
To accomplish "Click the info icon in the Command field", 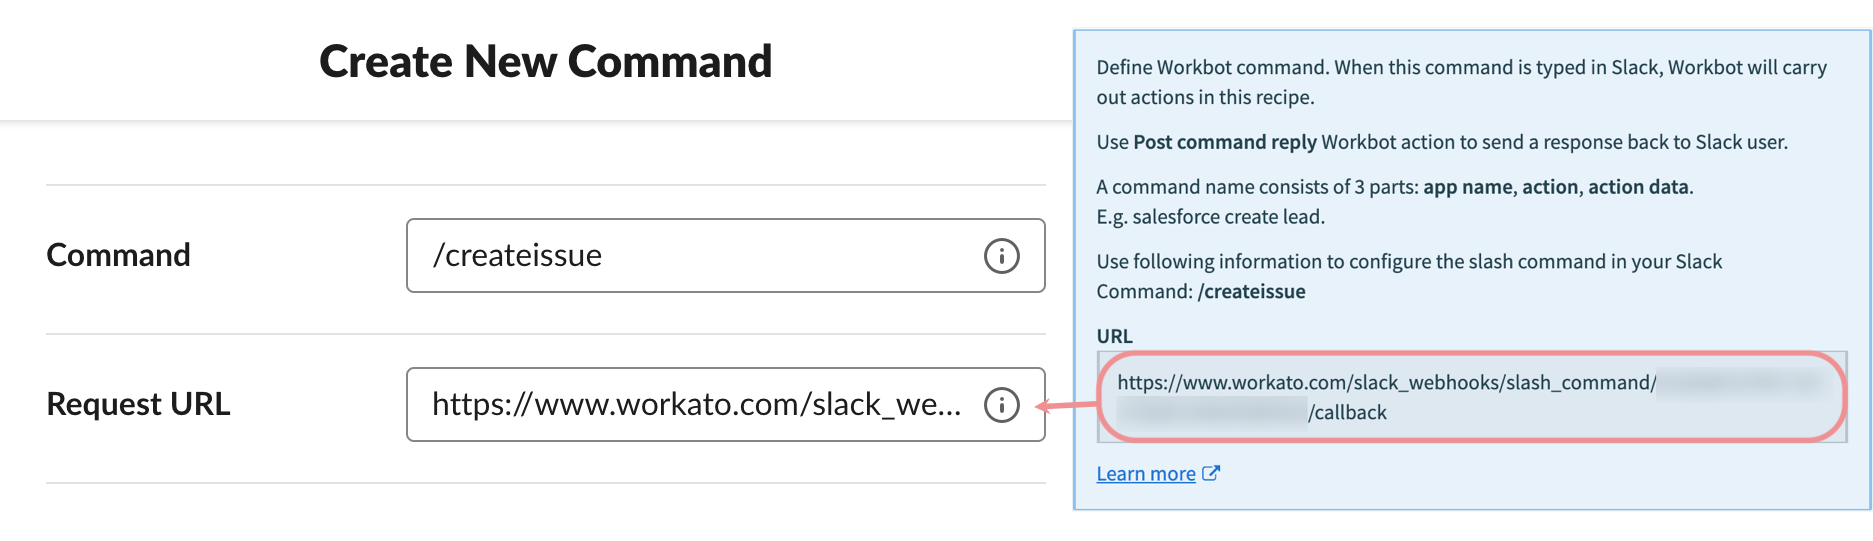I will coord(1001,256).
